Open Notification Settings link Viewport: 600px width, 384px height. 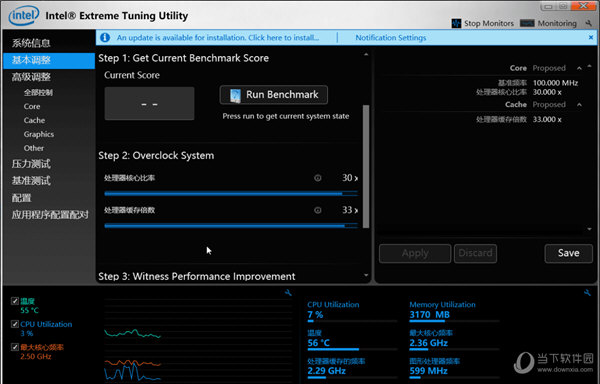pyautogui.click(x=391, y=37)
